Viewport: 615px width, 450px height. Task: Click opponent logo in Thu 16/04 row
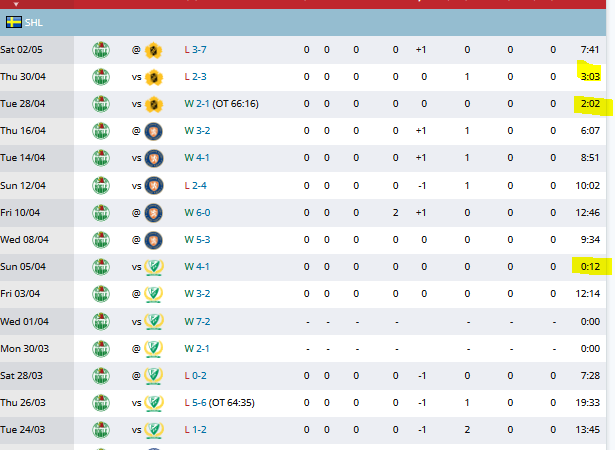[x=154, y=131]
